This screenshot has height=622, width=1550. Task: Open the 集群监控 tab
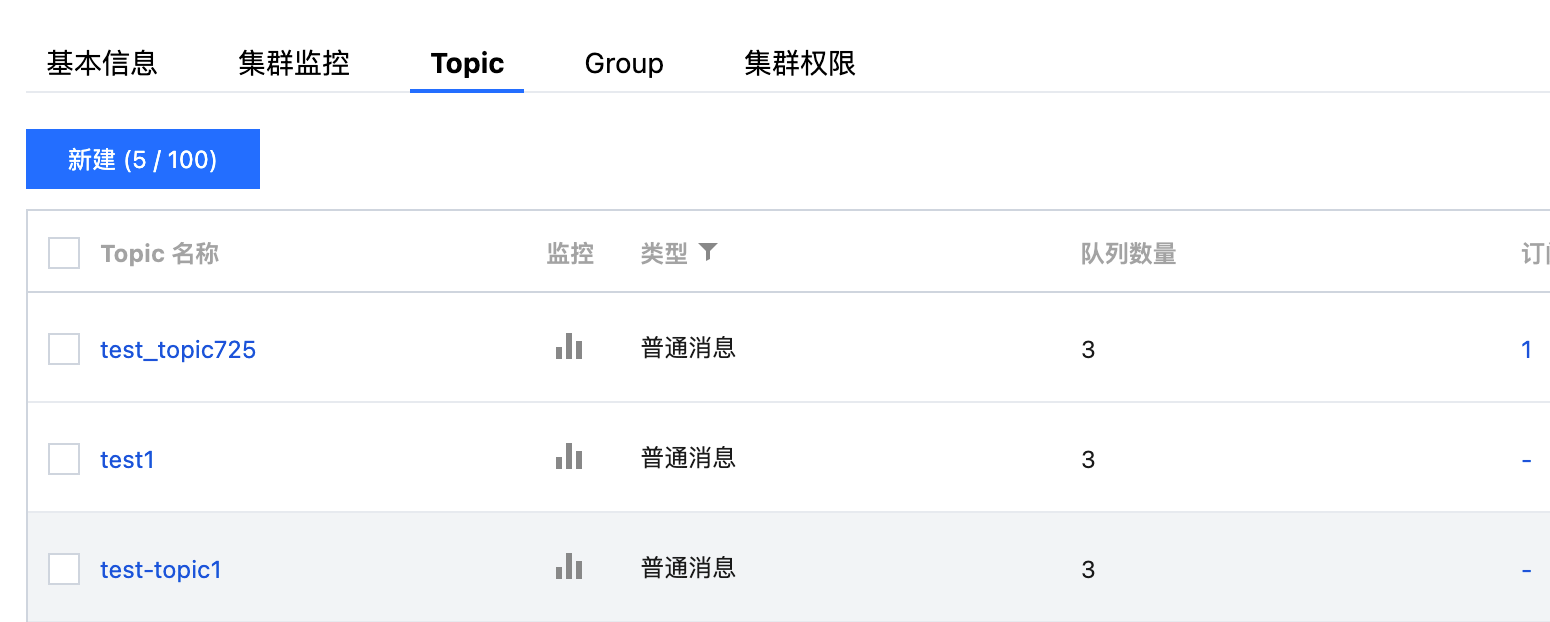pyautogui.click(x=293, y=63)
